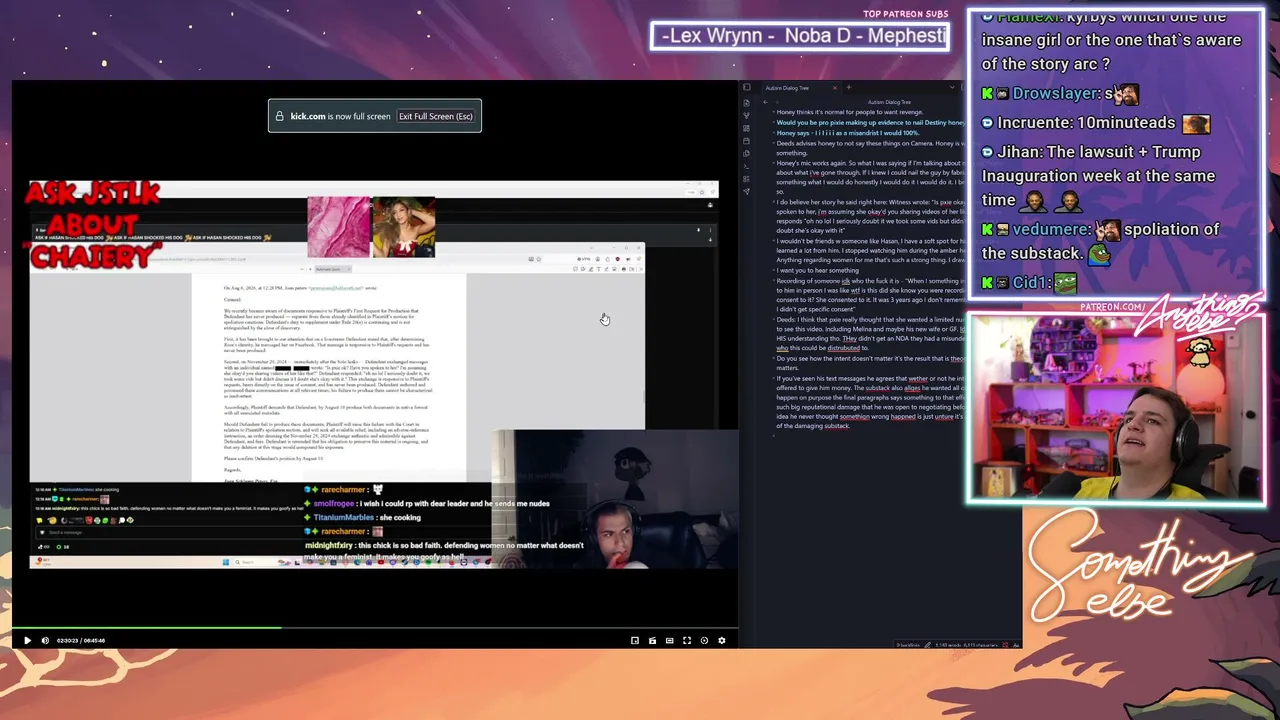1280x720 pixels.
Task: Click the clip icon in the Kick player
Action: click(x=652, y=640)
